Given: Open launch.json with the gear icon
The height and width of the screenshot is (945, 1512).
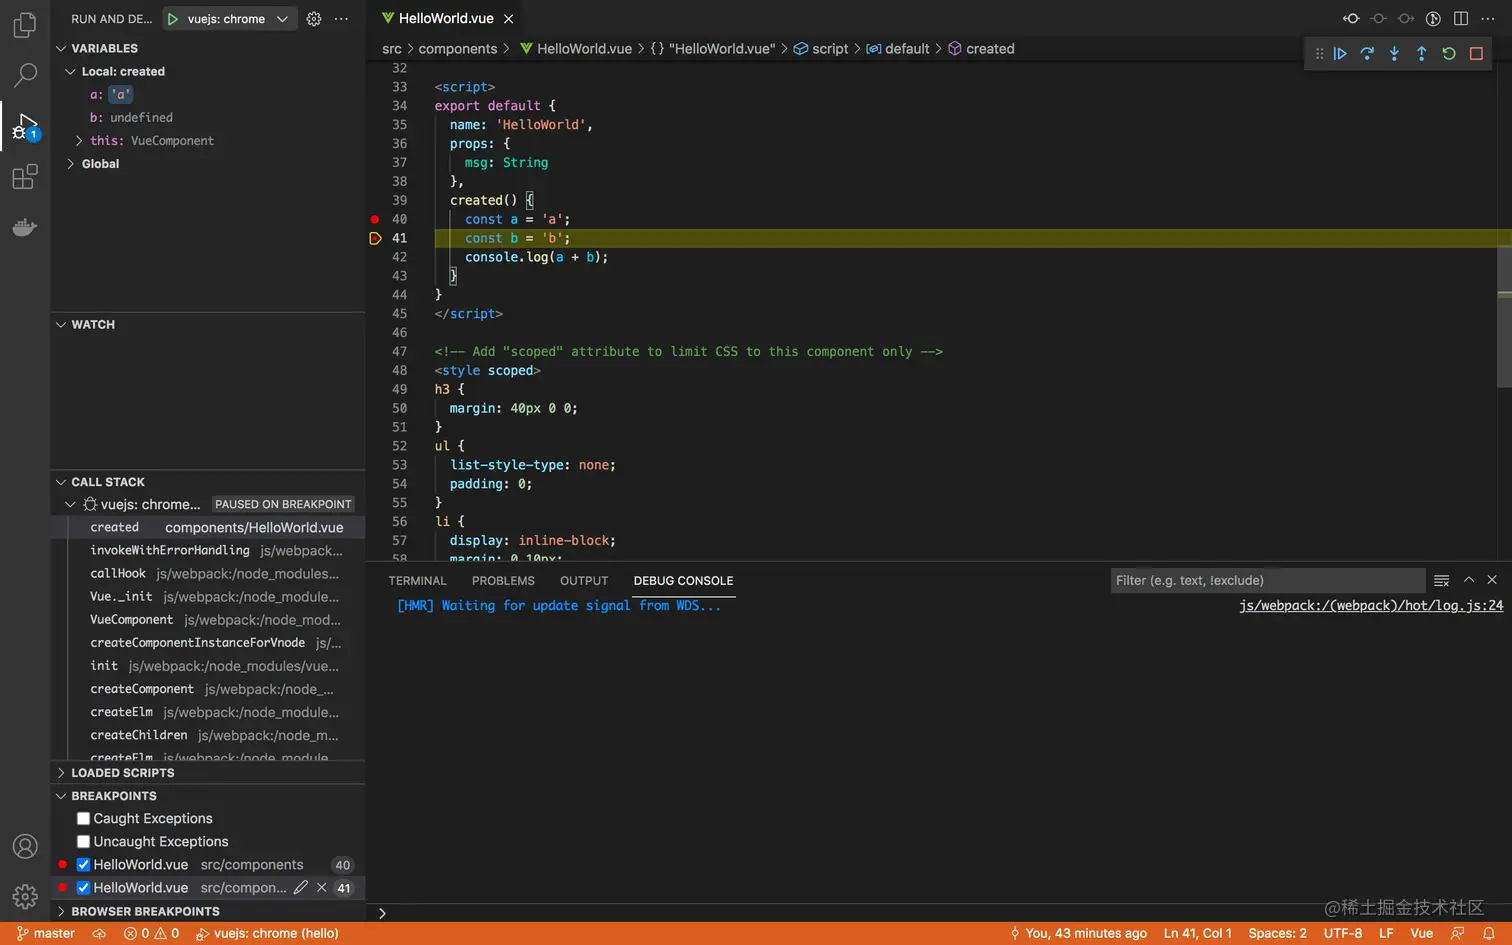Looking at the screenshot, I should tap(314, 19).
